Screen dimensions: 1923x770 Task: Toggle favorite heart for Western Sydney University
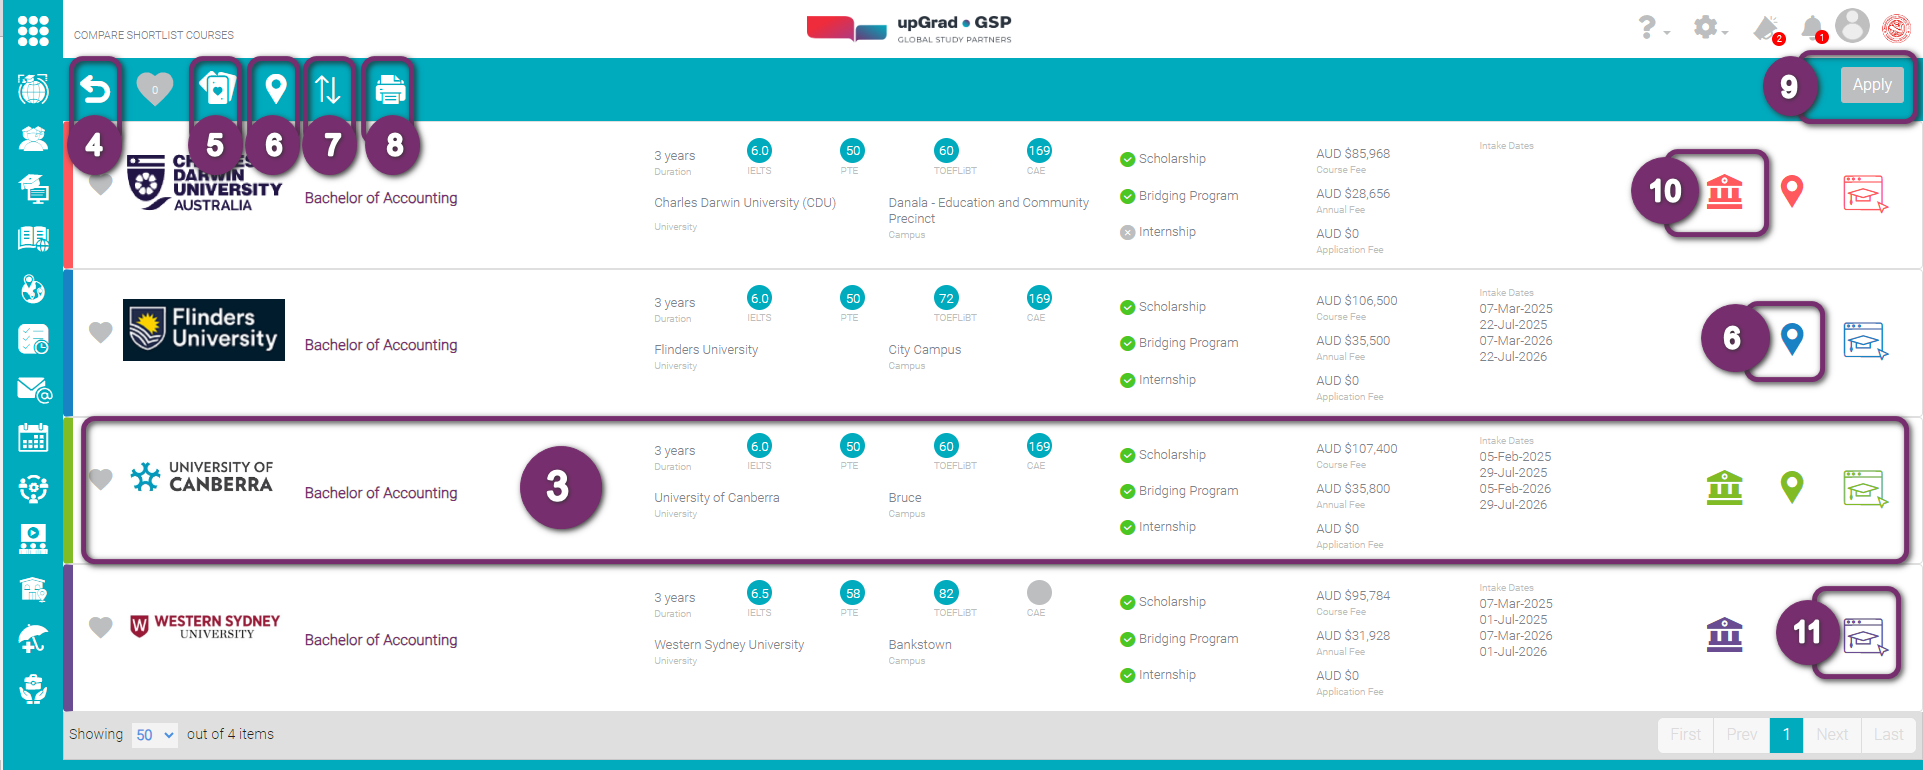click(100, 627)
